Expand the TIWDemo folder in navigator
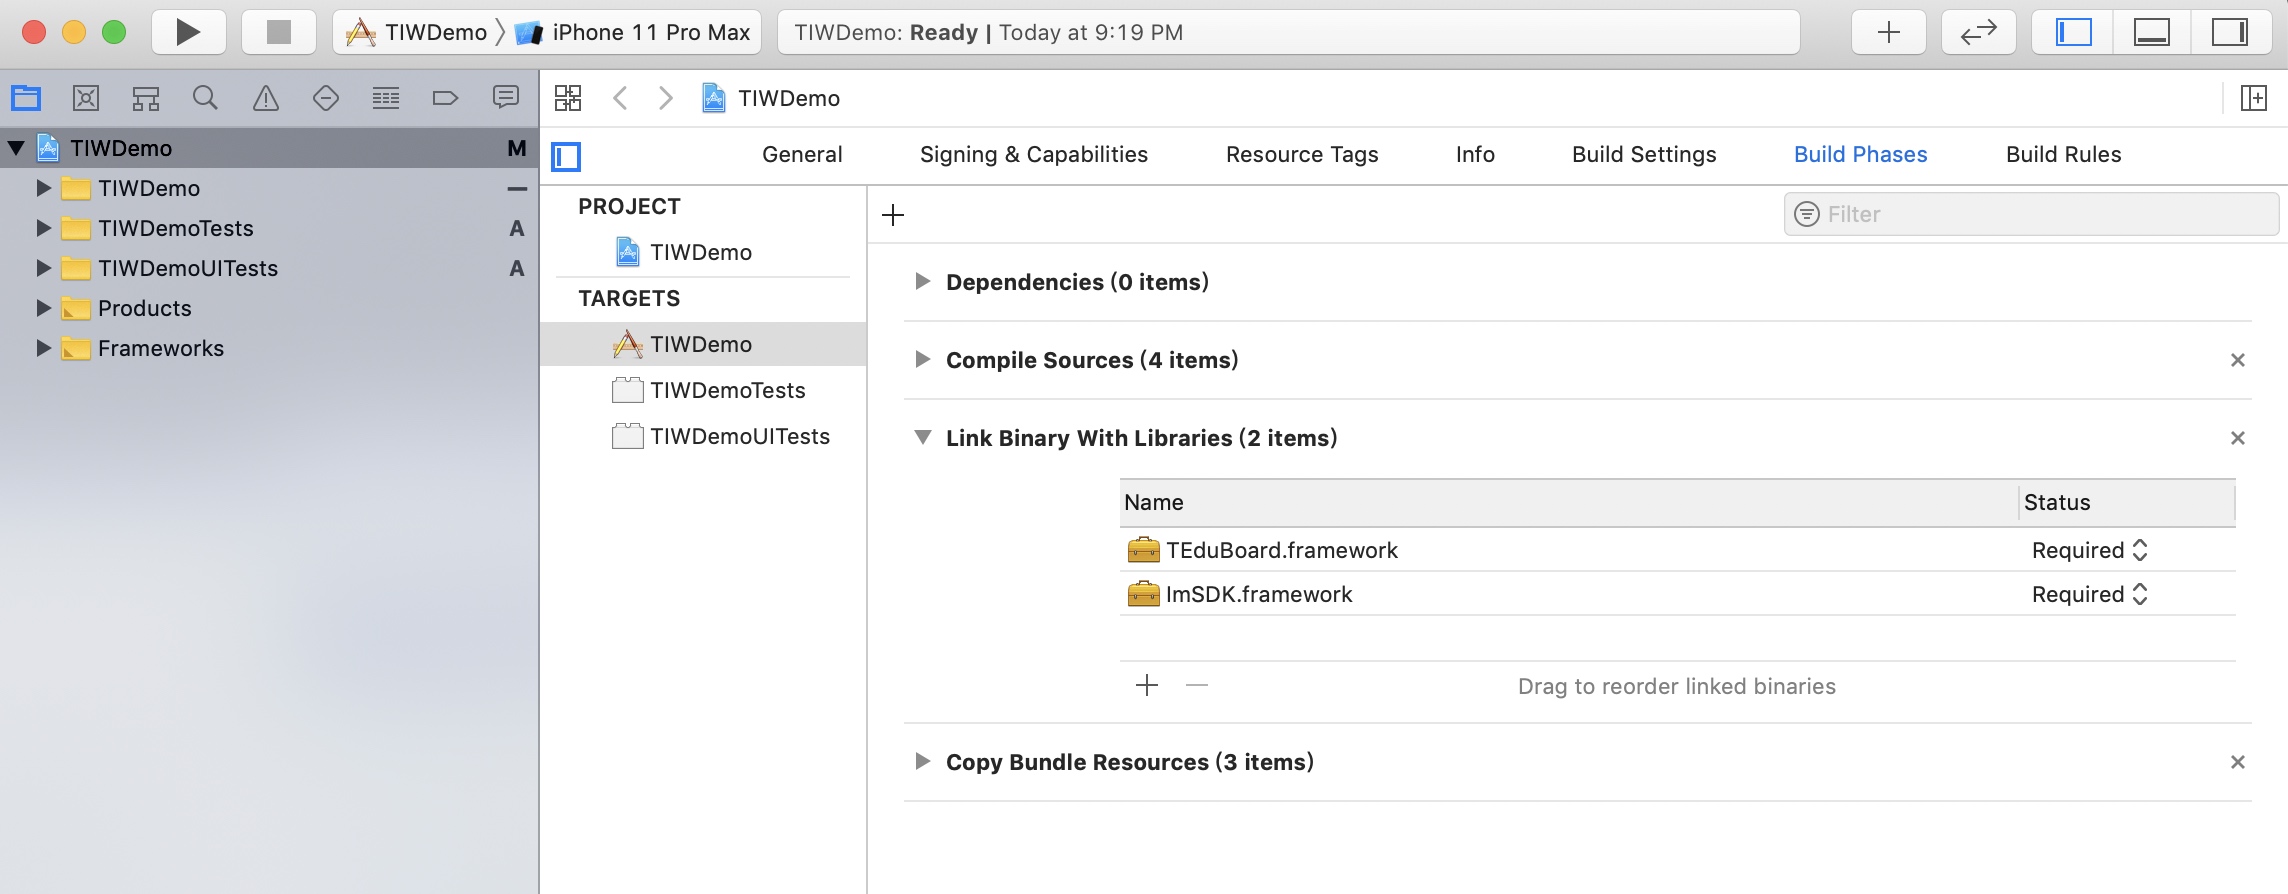2288x894 pixels. point(43,188)
